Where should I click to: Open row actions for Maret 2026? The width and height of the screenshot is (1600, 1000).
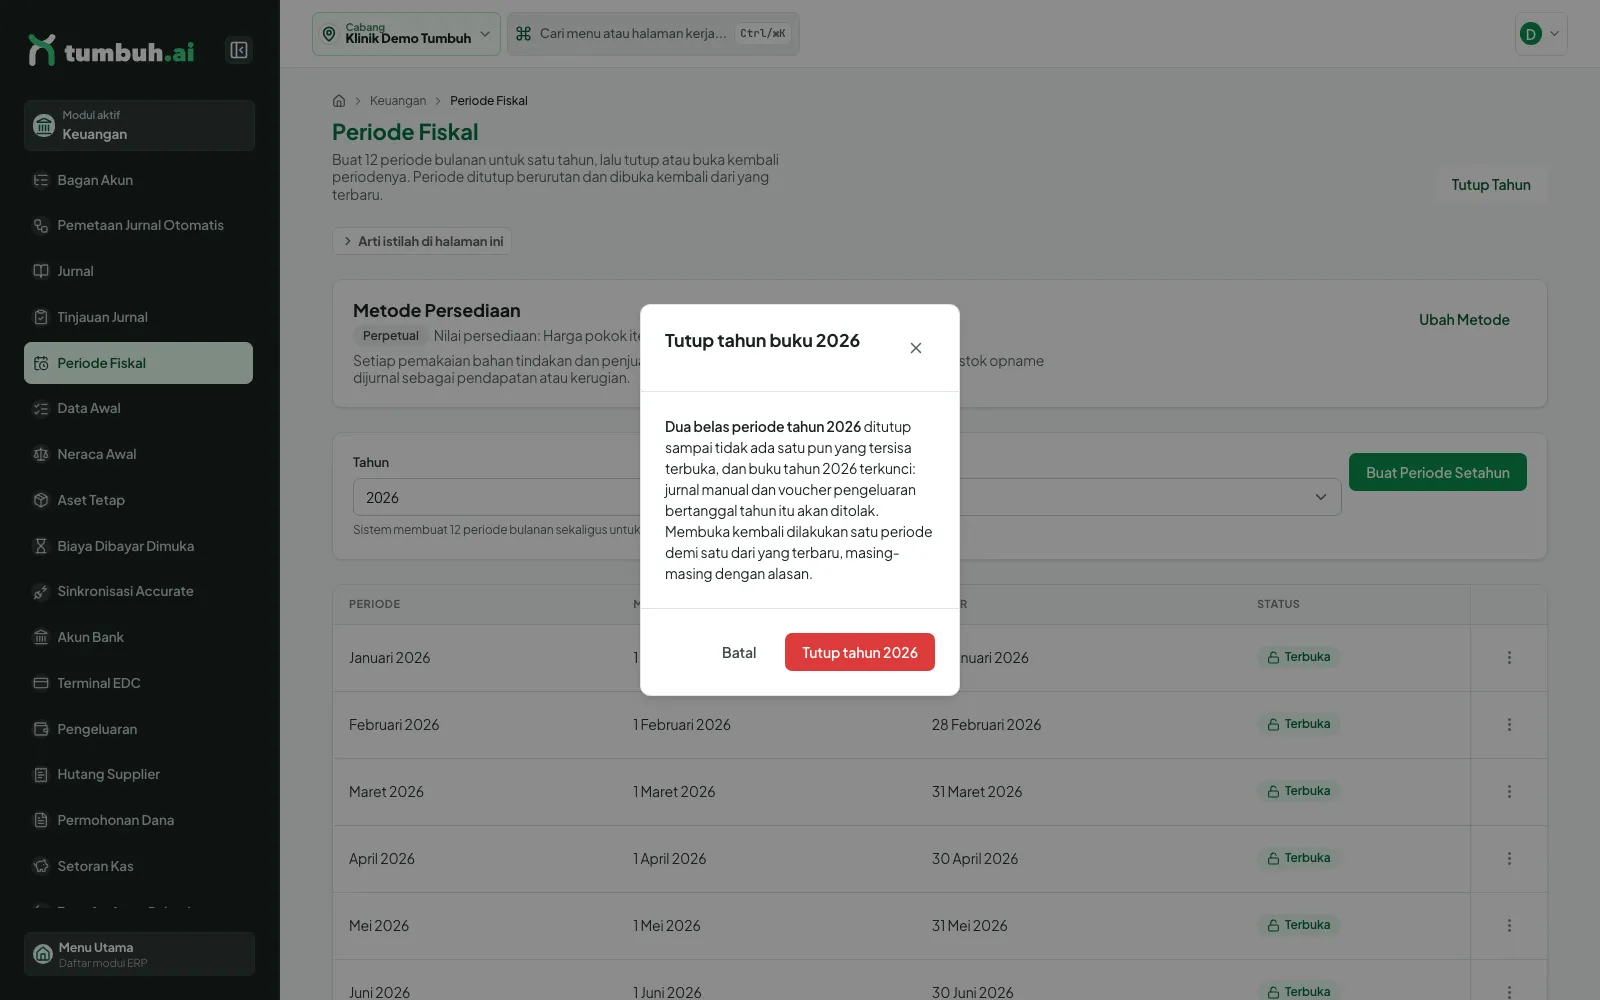coord(1509,792)
